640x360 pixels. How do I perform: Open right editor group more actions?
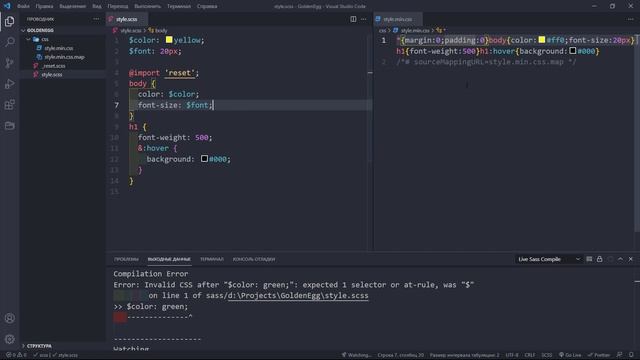coord(631,19)
